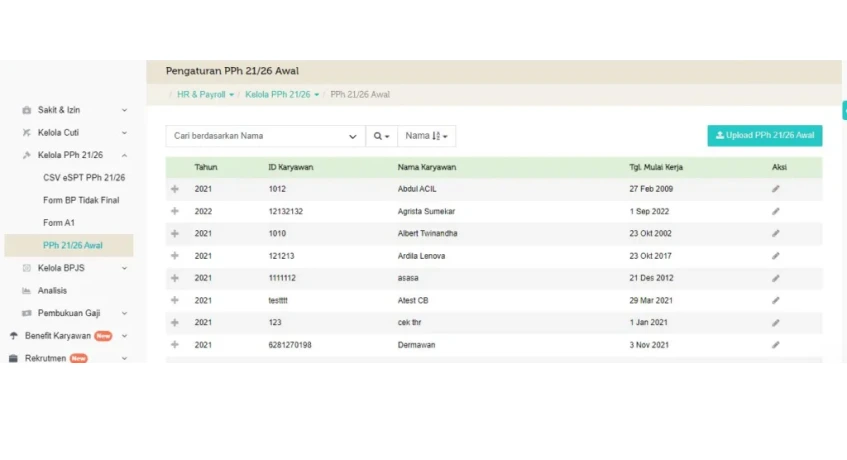Expand Rekrutmen menu chevron
This screenshot has width=847, height=460.
(124, 358)
